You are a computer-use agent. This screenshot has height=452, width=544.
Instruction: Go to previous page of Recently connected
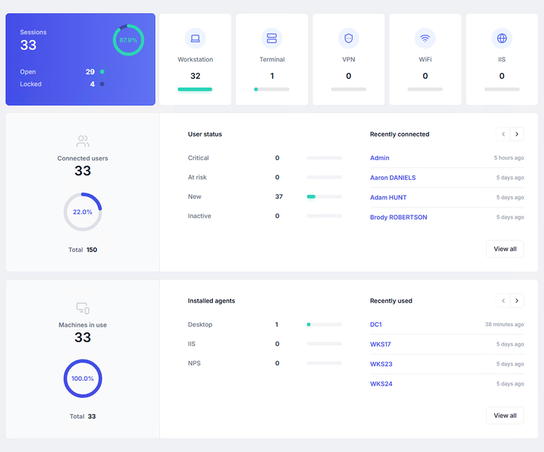(503, 134)
